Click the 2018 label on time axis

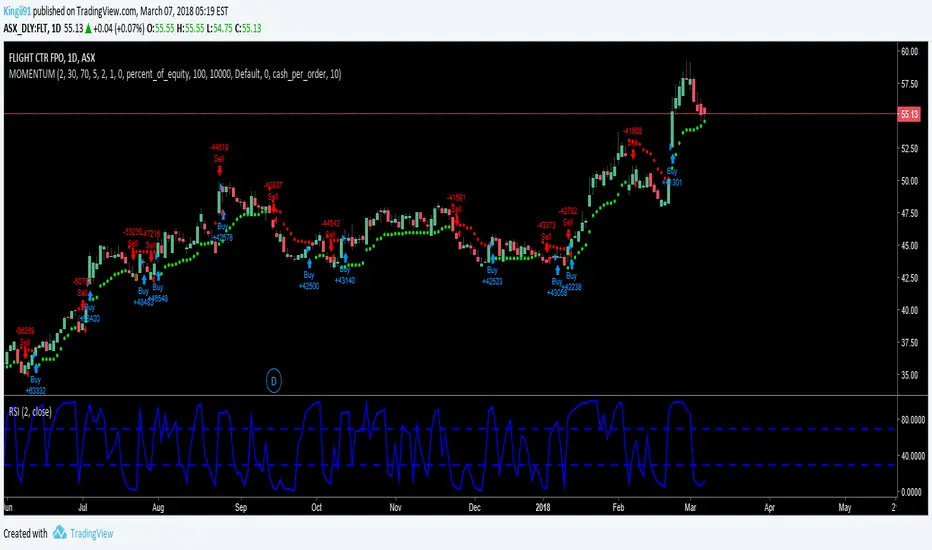(543, 507)
